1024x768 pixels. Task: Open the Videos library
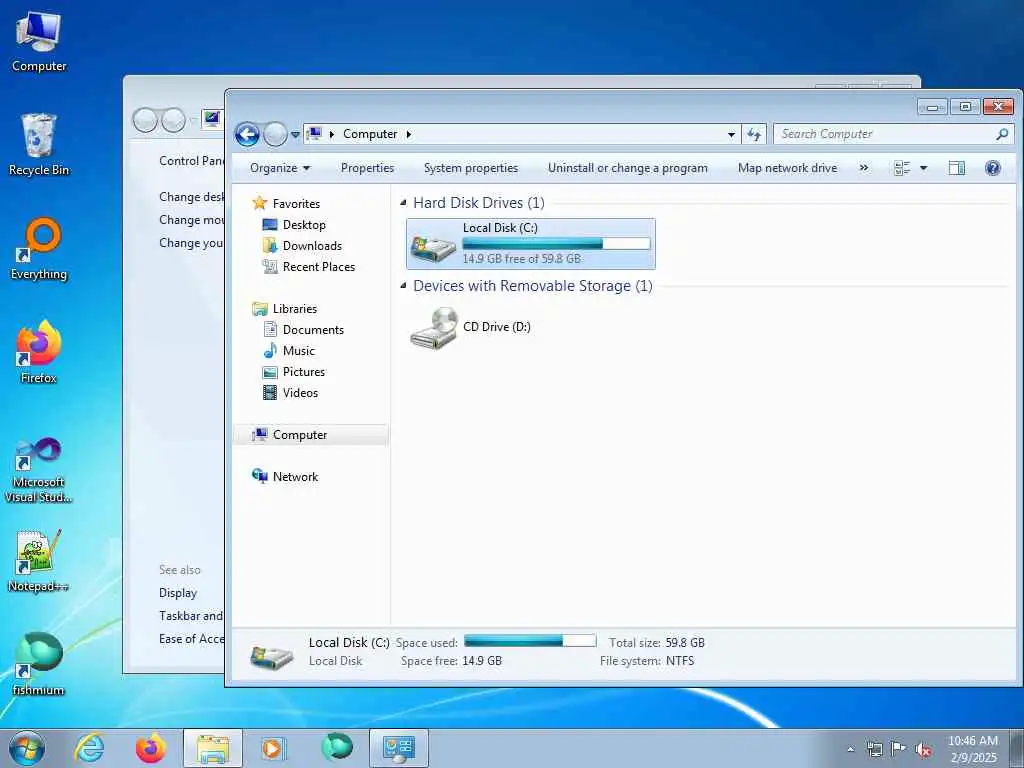(290, 392)
